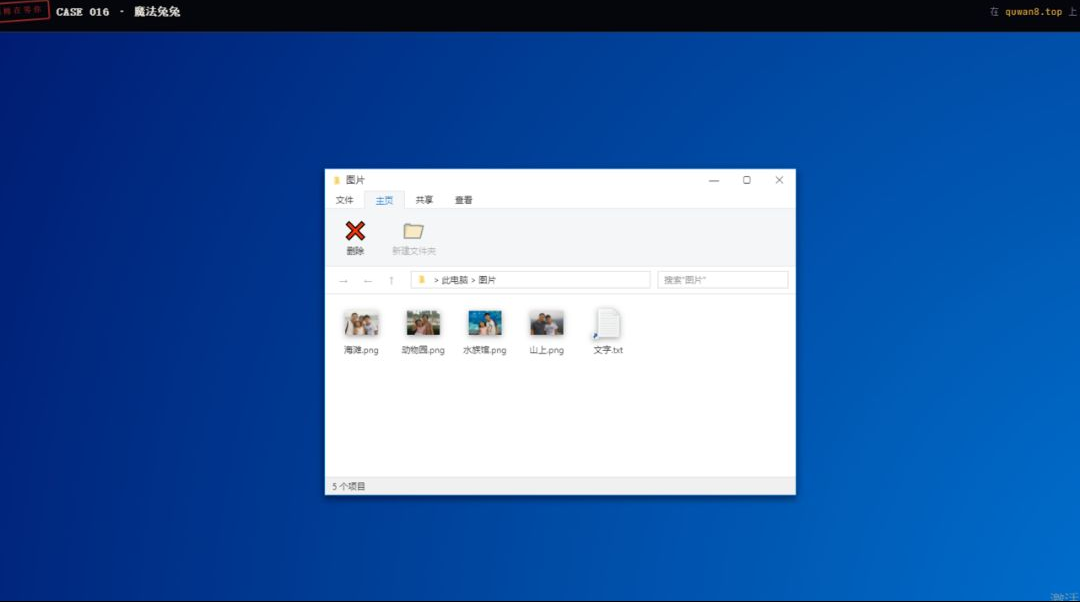The width and height of the screenshot is (1080, 602).
Task: Select the 水族馆.png thumbnail
Action: click(x=485, y=323)
